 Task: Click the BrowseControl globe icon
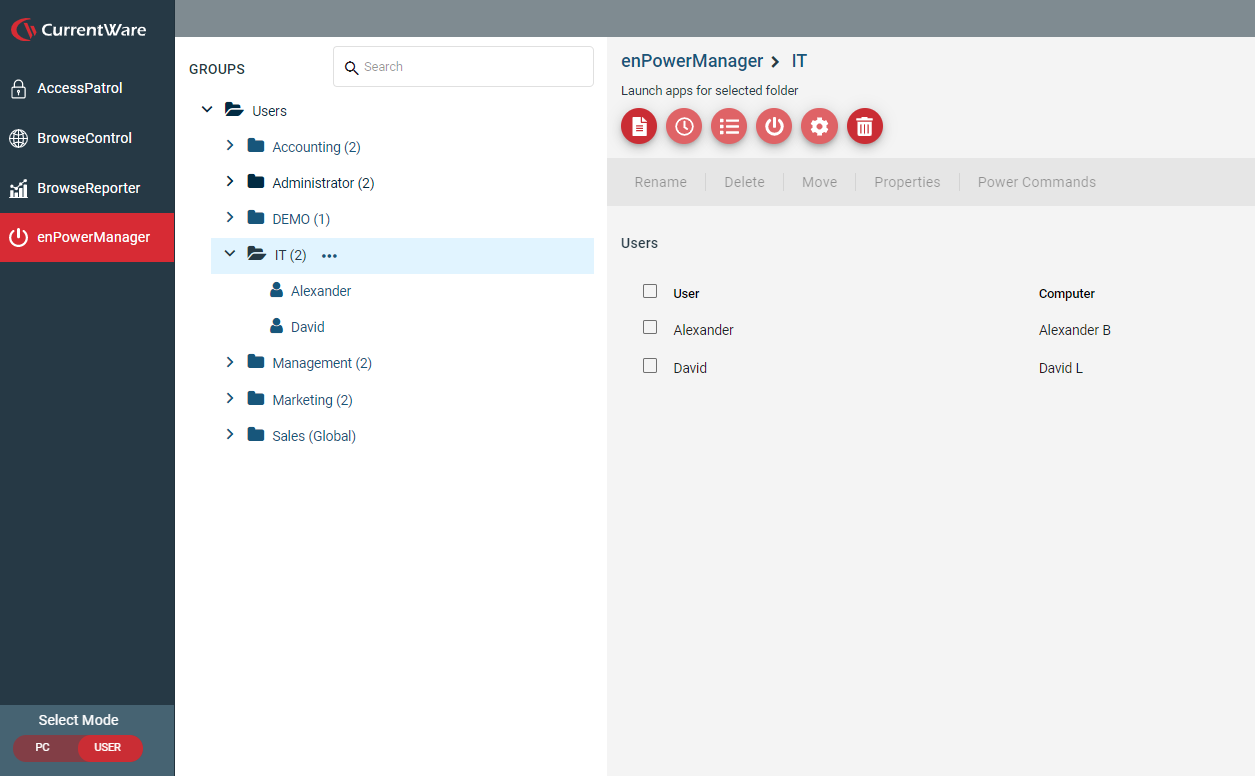[x=18, y=139]
